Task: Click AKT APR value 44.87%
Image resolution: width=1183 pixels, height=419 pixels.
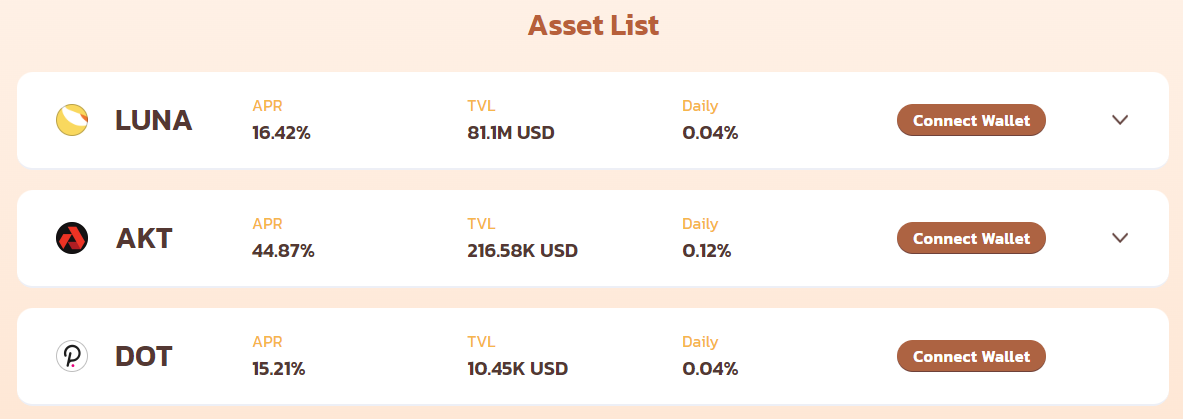Action: point(283,251)
